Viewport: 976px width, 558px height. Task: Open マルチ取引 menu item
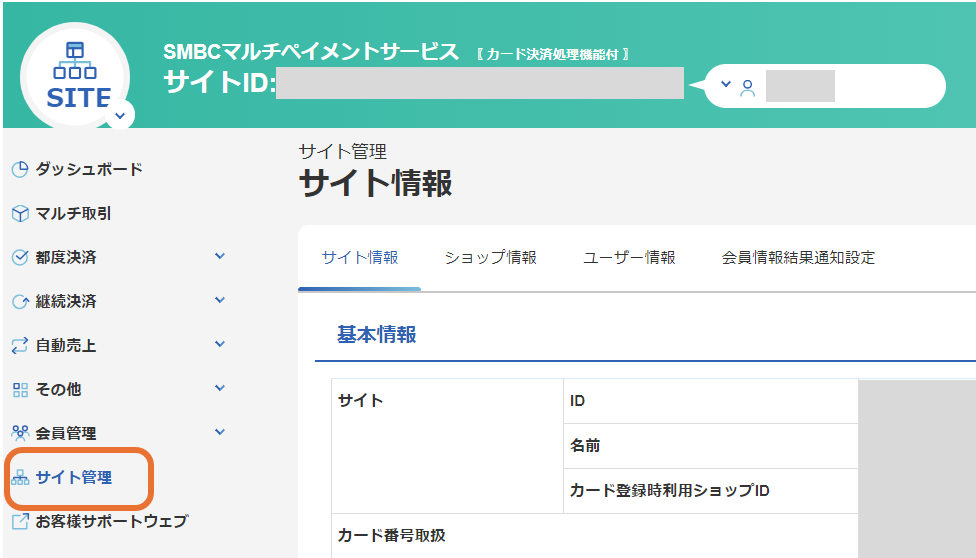pos(73,214)
